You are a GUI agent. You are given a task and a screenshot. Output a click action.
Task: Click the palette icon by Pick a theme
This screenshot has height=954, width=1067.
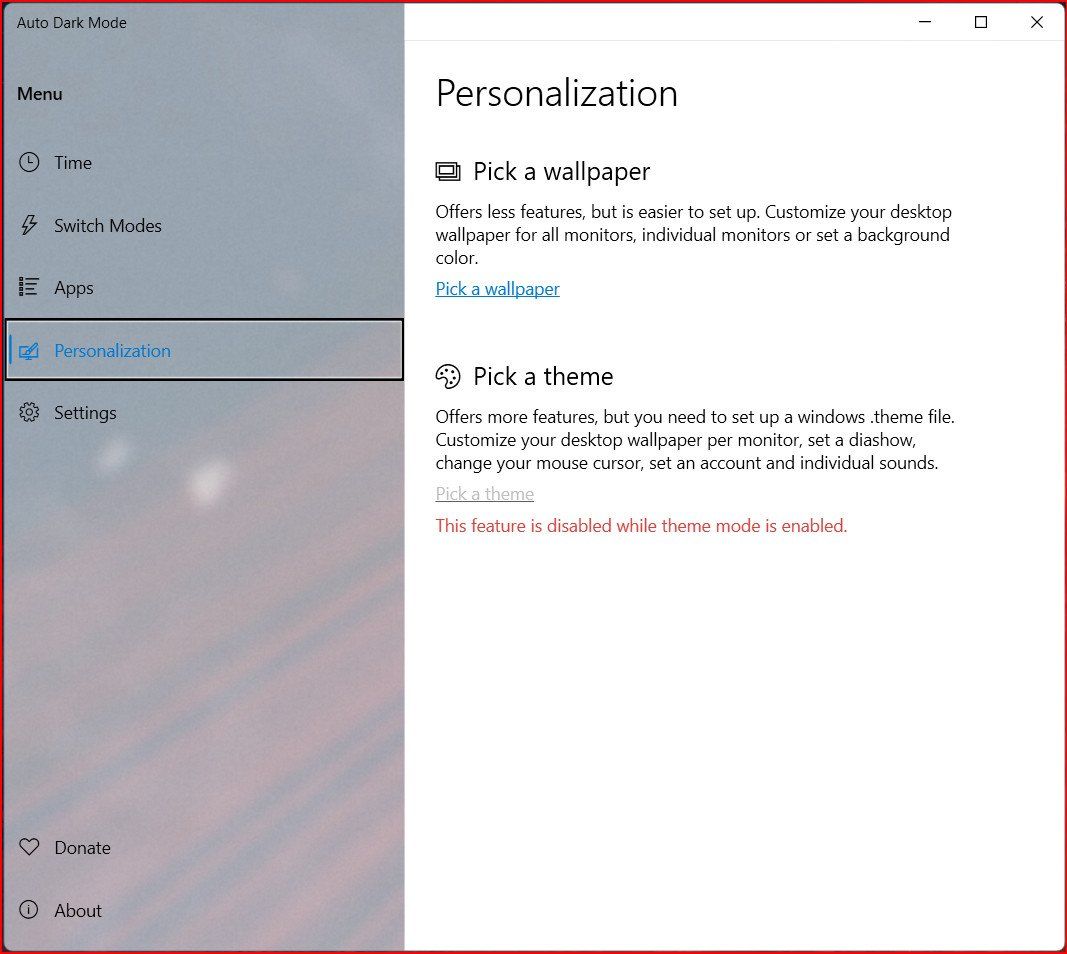point(448,376)
